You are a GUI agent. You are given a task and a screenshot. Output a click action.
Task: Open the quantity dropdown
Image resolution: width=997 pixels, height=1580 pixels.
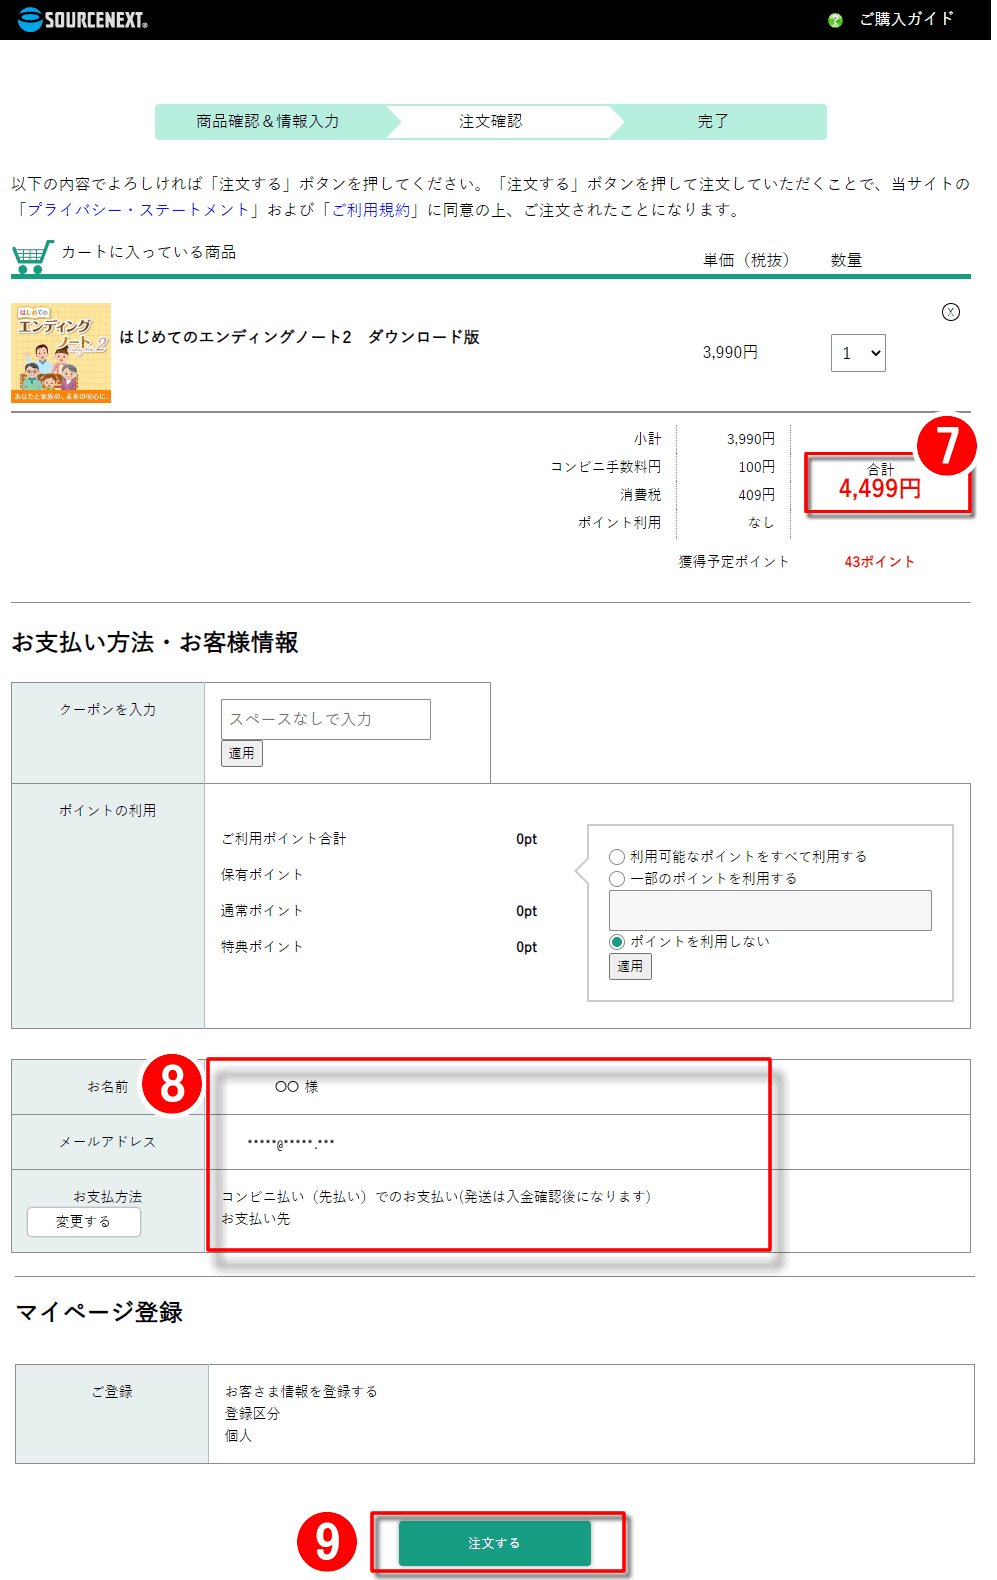coord(858,353)
